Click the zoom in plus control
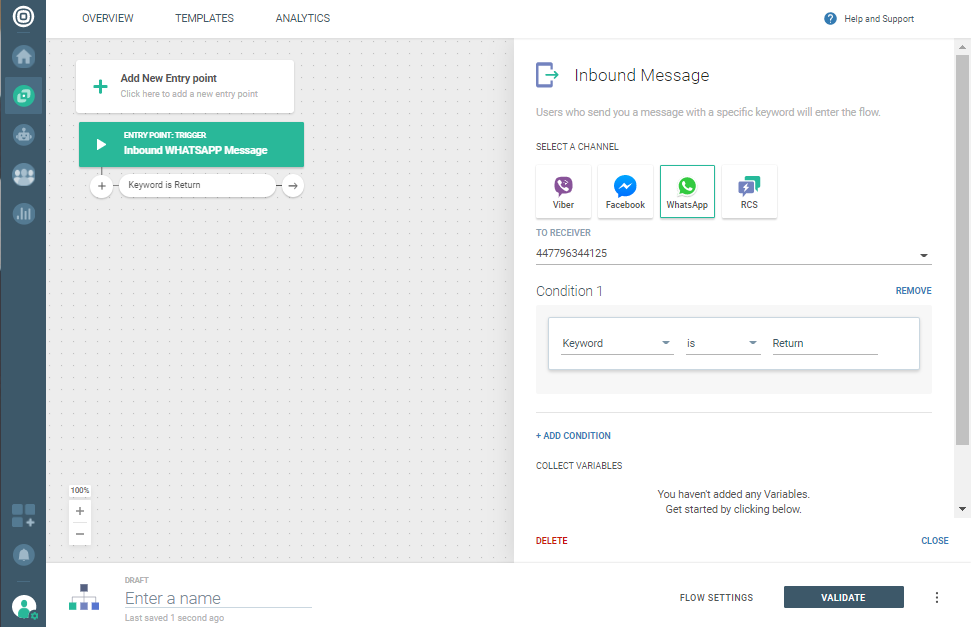This screenshot has width=971, height=627. pos(80,511)
